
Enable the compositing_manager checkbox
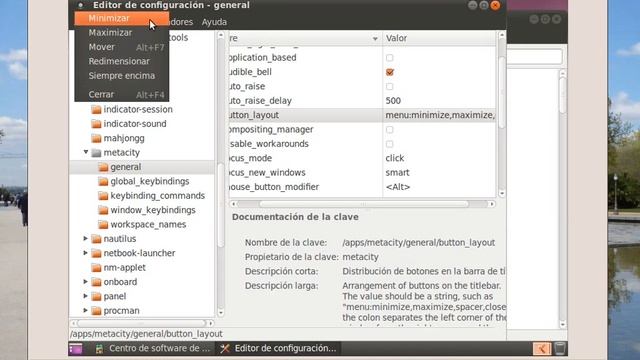[390, 129]
